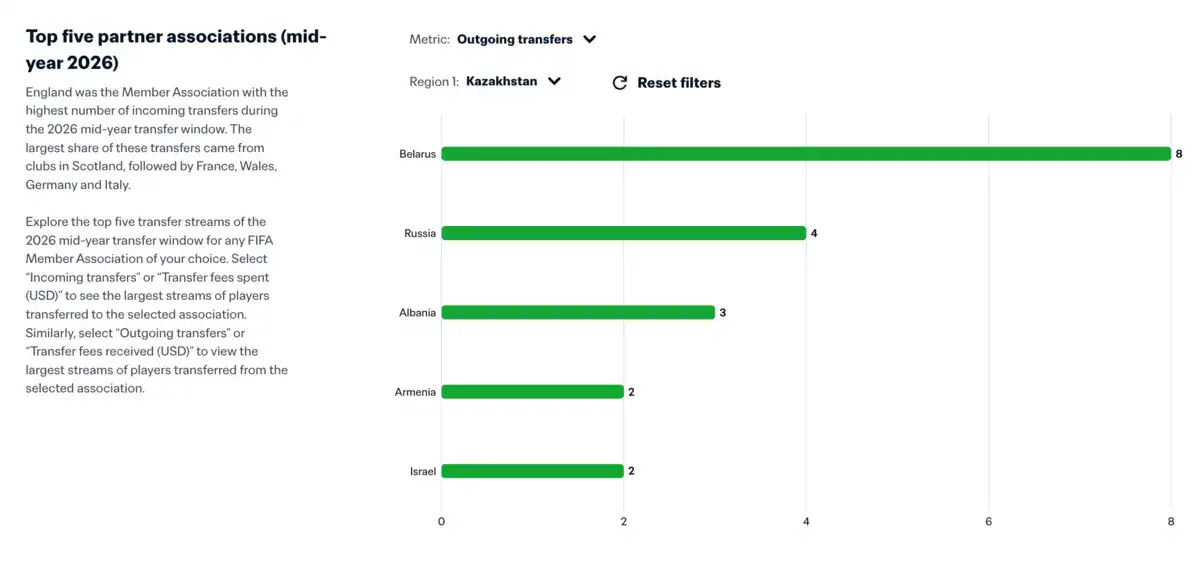1200x571 pixels.
Task: Select the Outgoing transfers metric value
Action: tap(515, 40)
